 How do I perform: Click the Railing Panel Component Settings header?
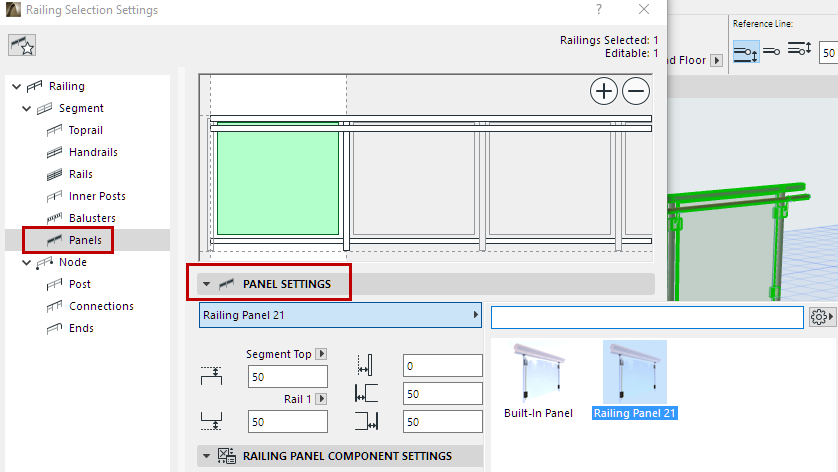click(340, 456)
